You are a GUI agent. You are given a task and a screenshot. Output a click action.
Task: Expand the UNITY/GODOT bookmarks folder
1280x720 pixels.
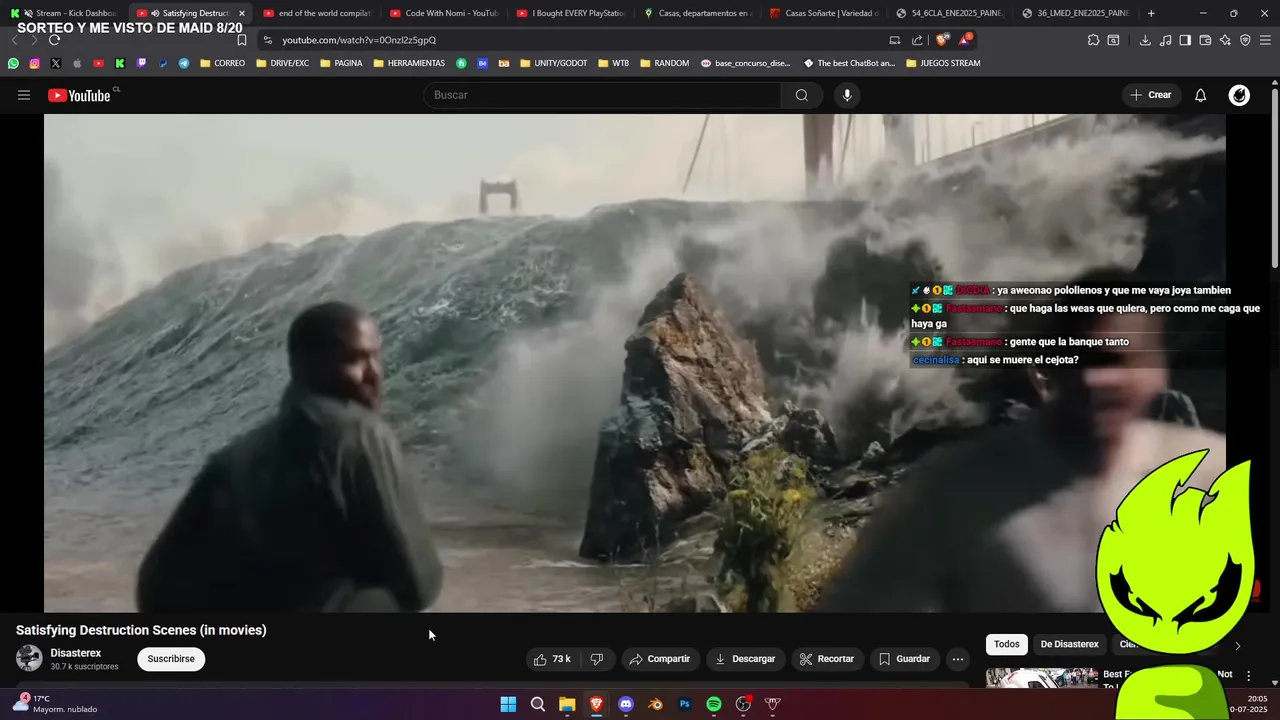[554, 63]
